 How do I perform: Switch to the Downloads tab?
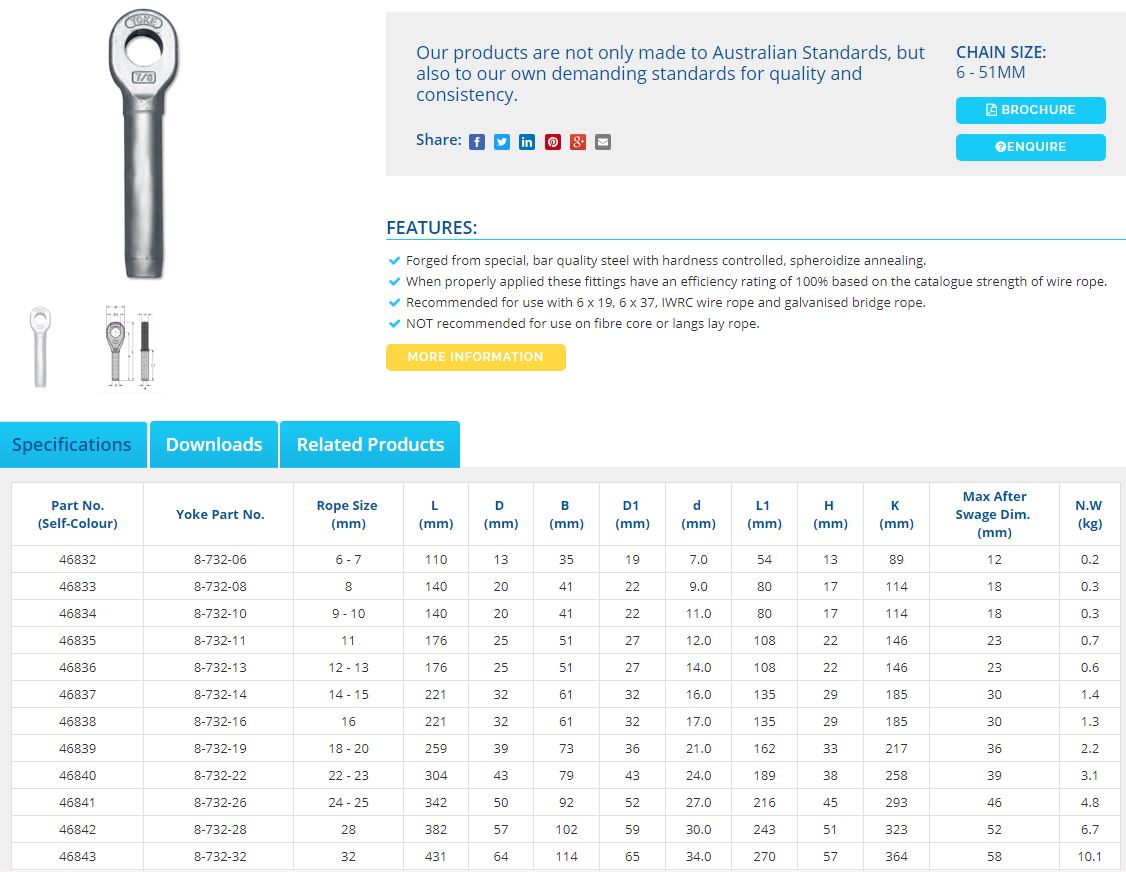pyautogui.click(x=214, y=445)
